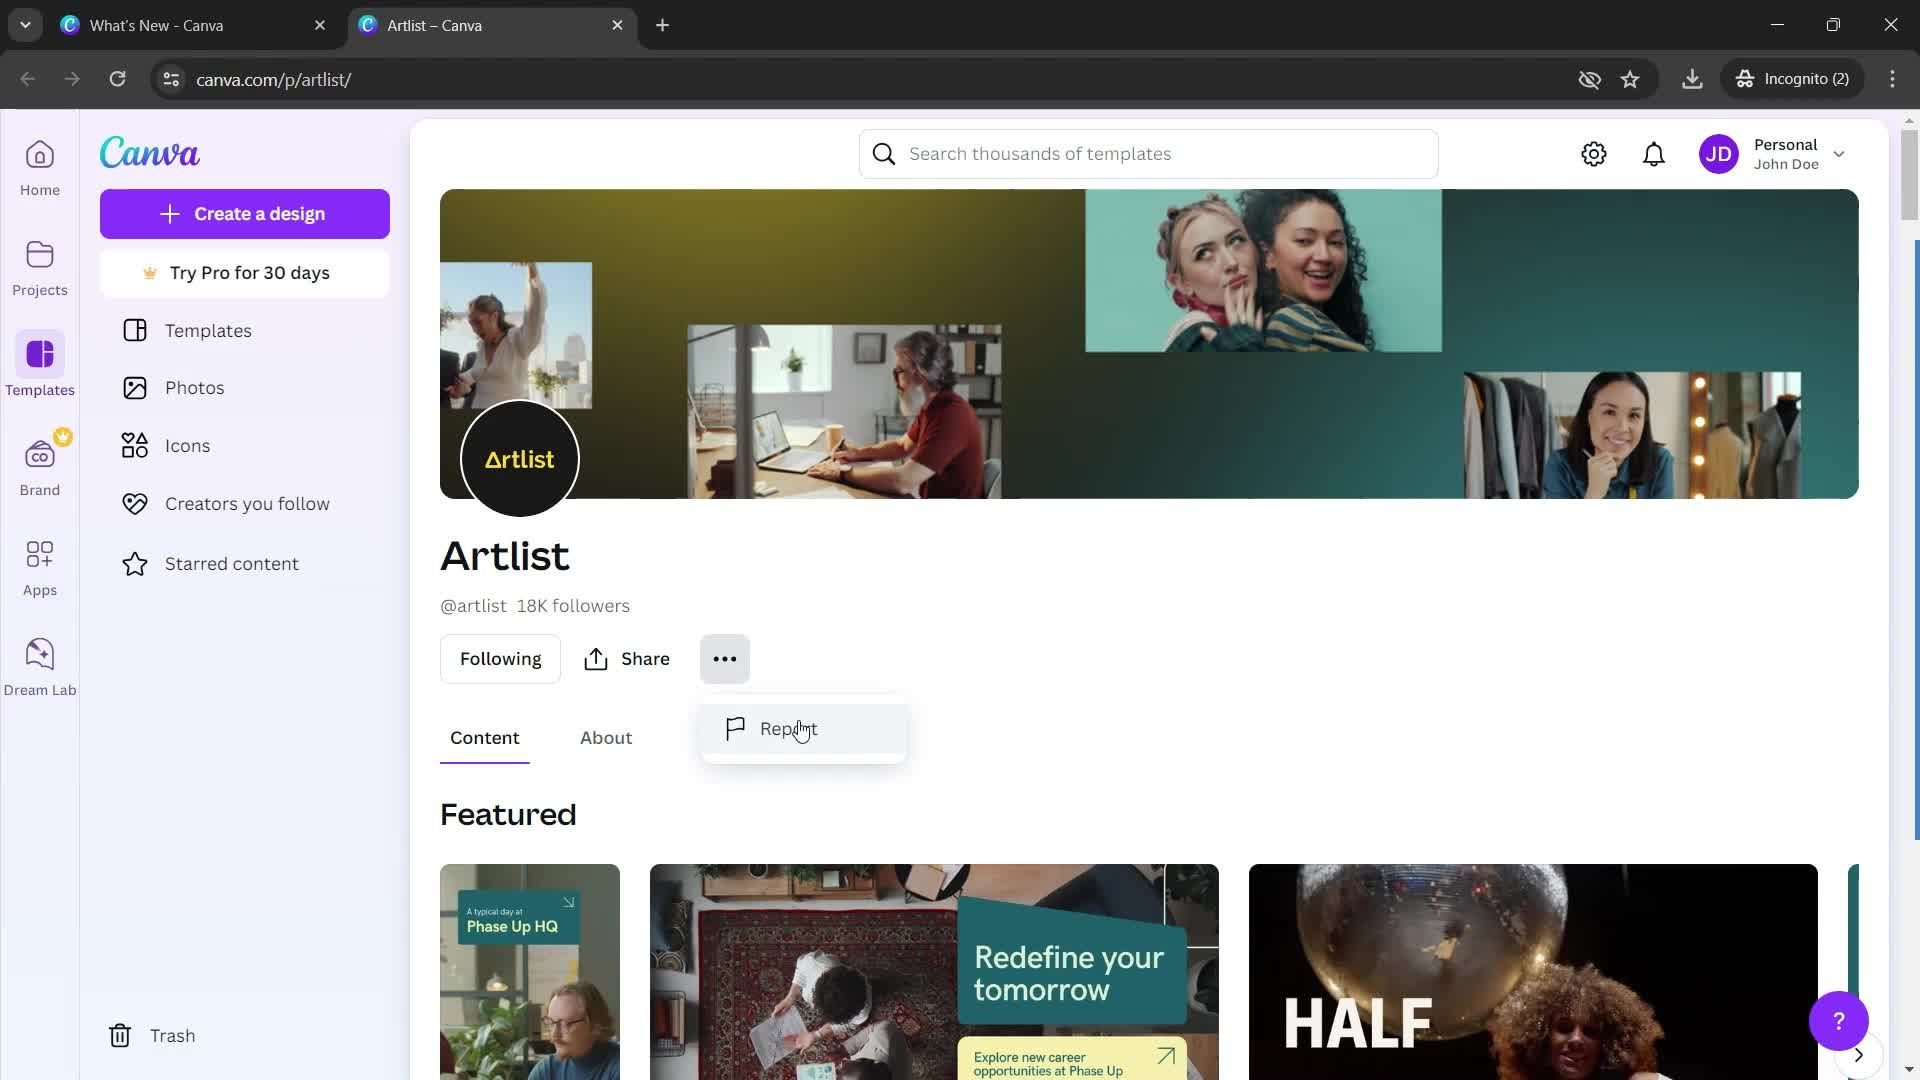Click the Canva logo
1920x1080 pixels.
[150, 153]
